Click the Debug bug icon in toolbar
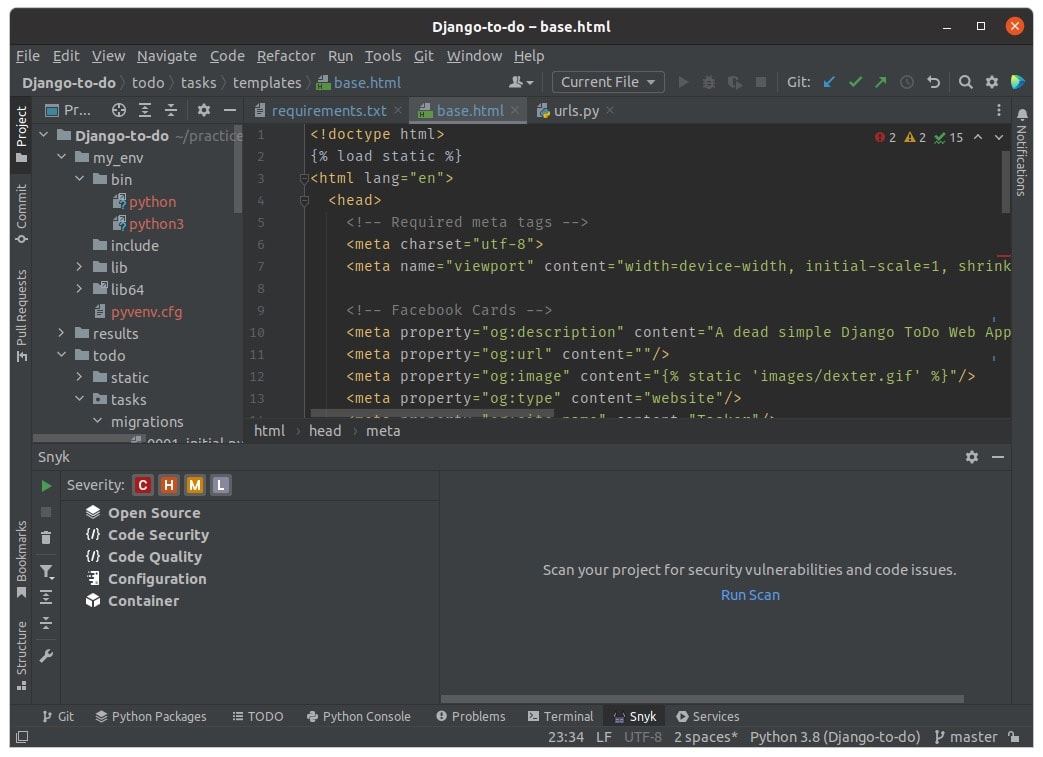The height and width of the screenshot is (757, 1043). [x=709, y=82]
